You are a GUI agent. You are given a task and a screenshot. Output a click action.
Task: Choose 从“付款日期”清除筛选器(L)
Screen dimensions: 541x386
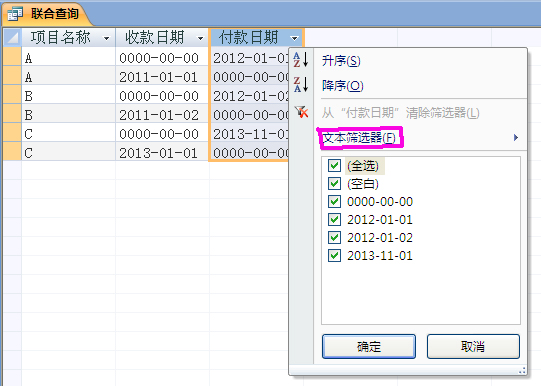click(x=401, y=113)
